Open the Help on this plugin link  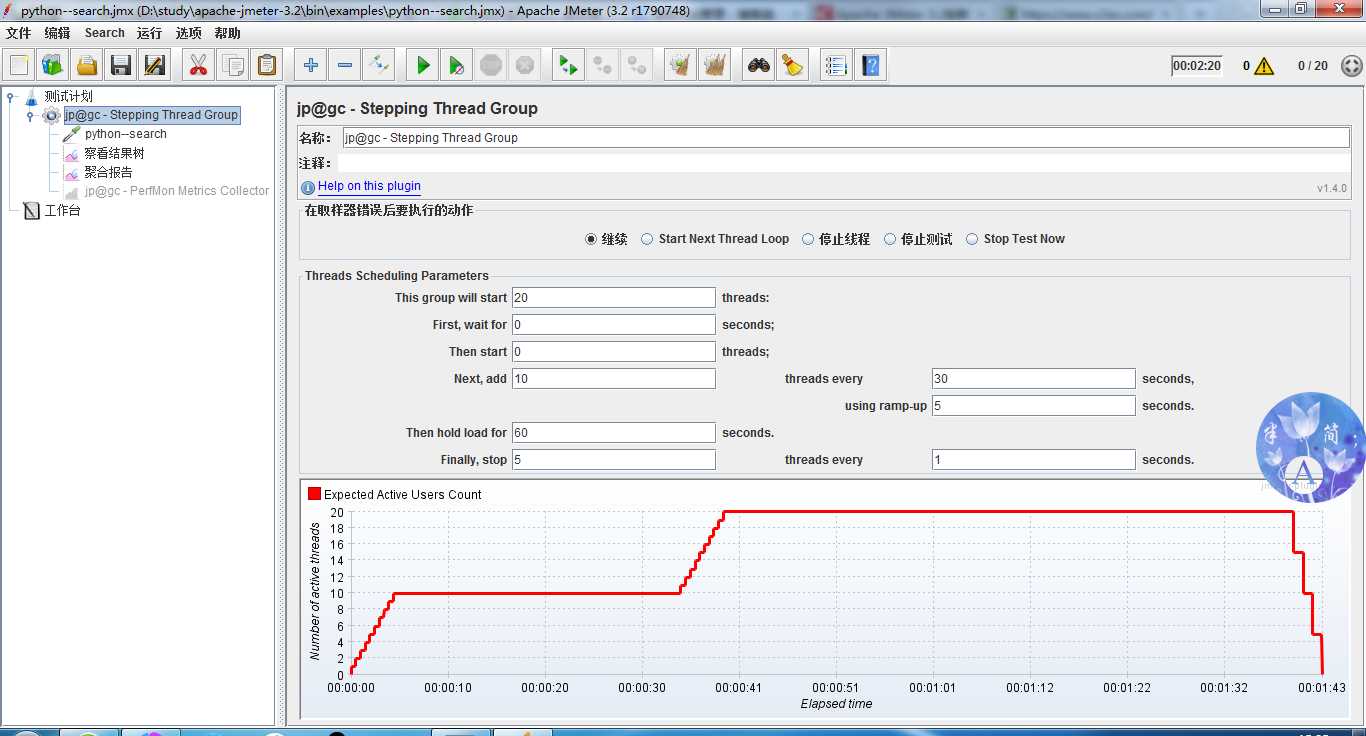(369, 186)
